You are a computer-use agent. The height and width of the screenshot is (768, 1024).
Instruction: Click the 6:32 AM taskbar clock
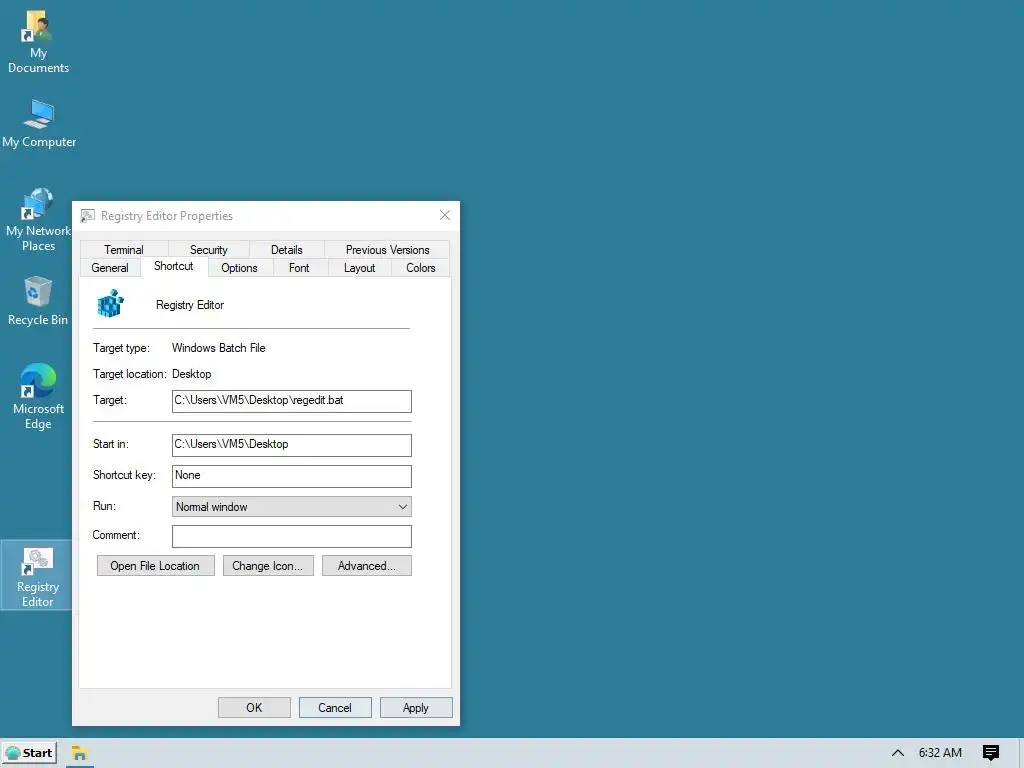pos(940,753)
